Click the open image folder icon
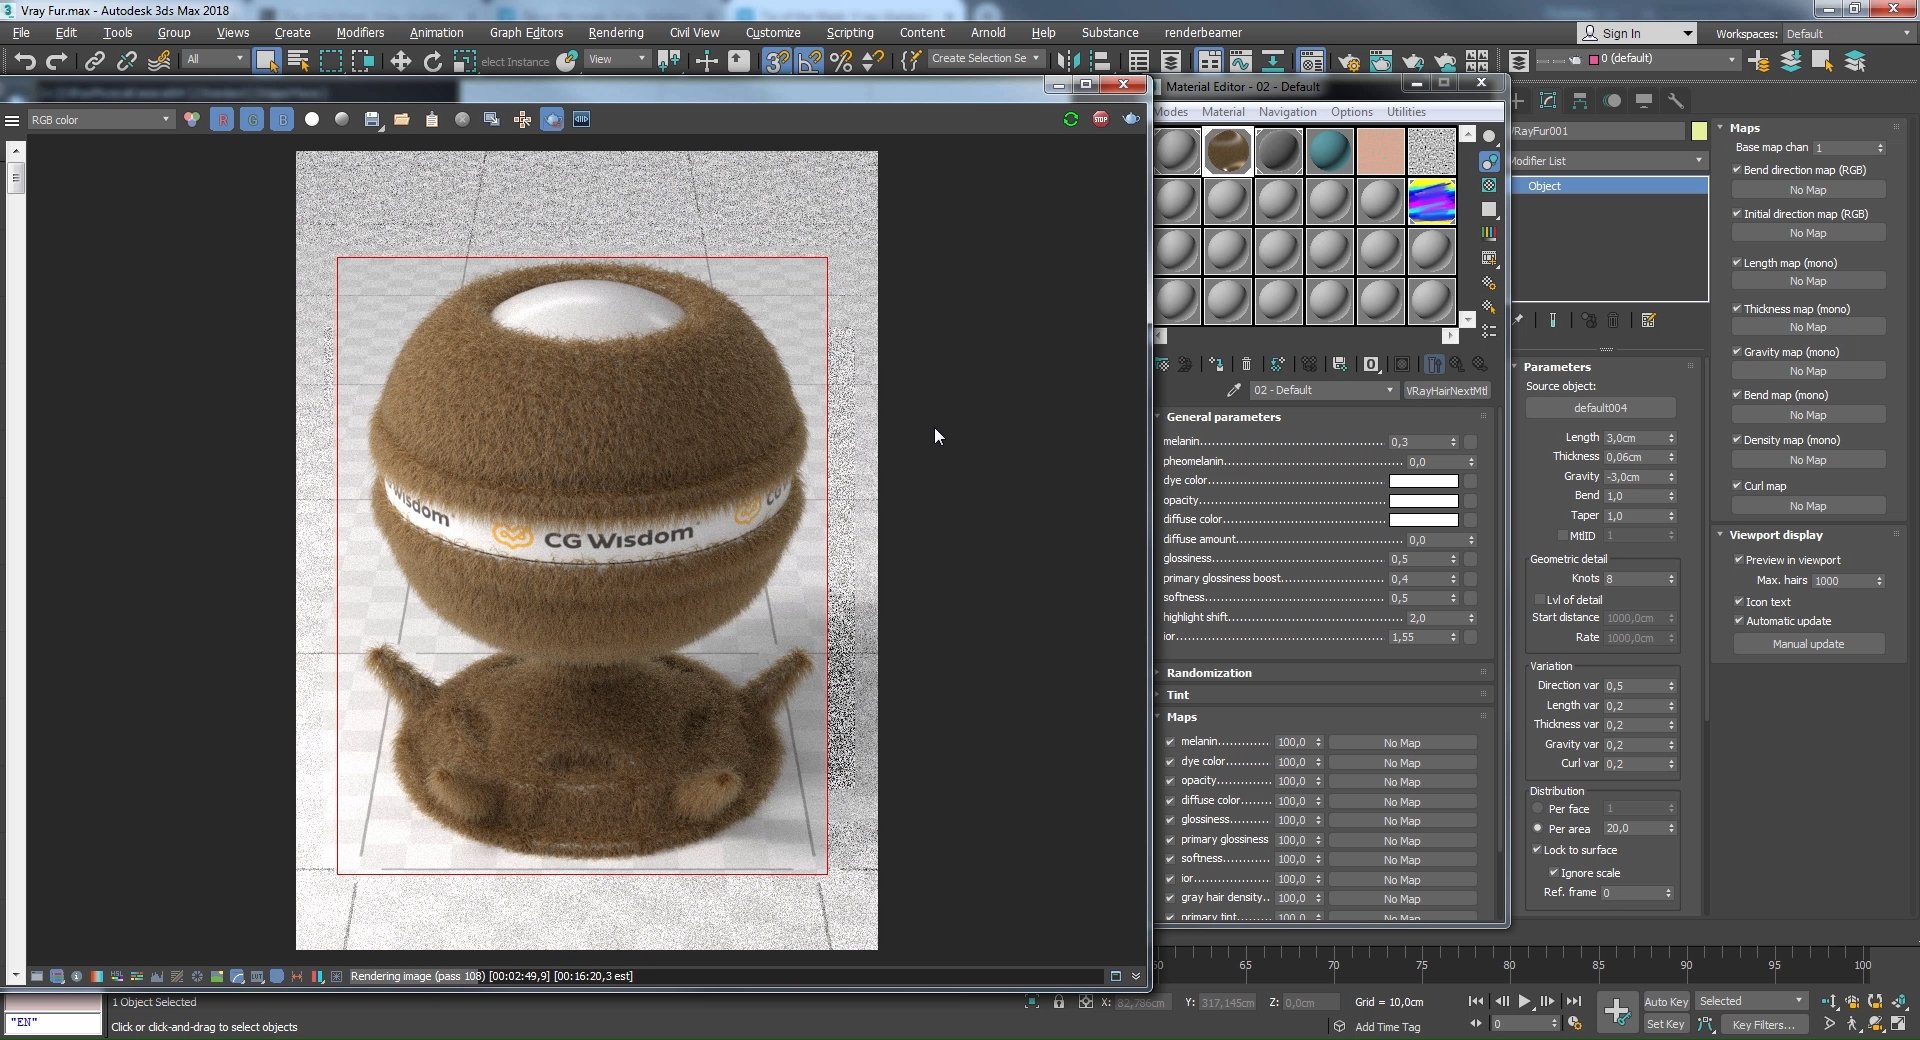The height and width of the screenshot is (1040, 1920). [x=402, y=119]
